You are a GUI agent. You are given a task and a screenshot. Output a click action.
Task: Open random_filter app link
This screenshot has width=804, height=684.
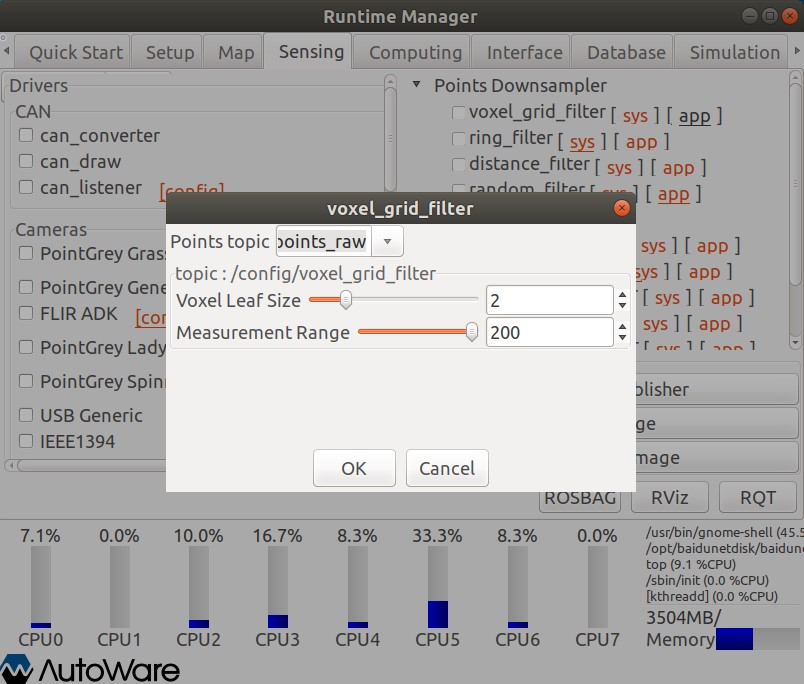pyautogui.click(x=673, y=195)
